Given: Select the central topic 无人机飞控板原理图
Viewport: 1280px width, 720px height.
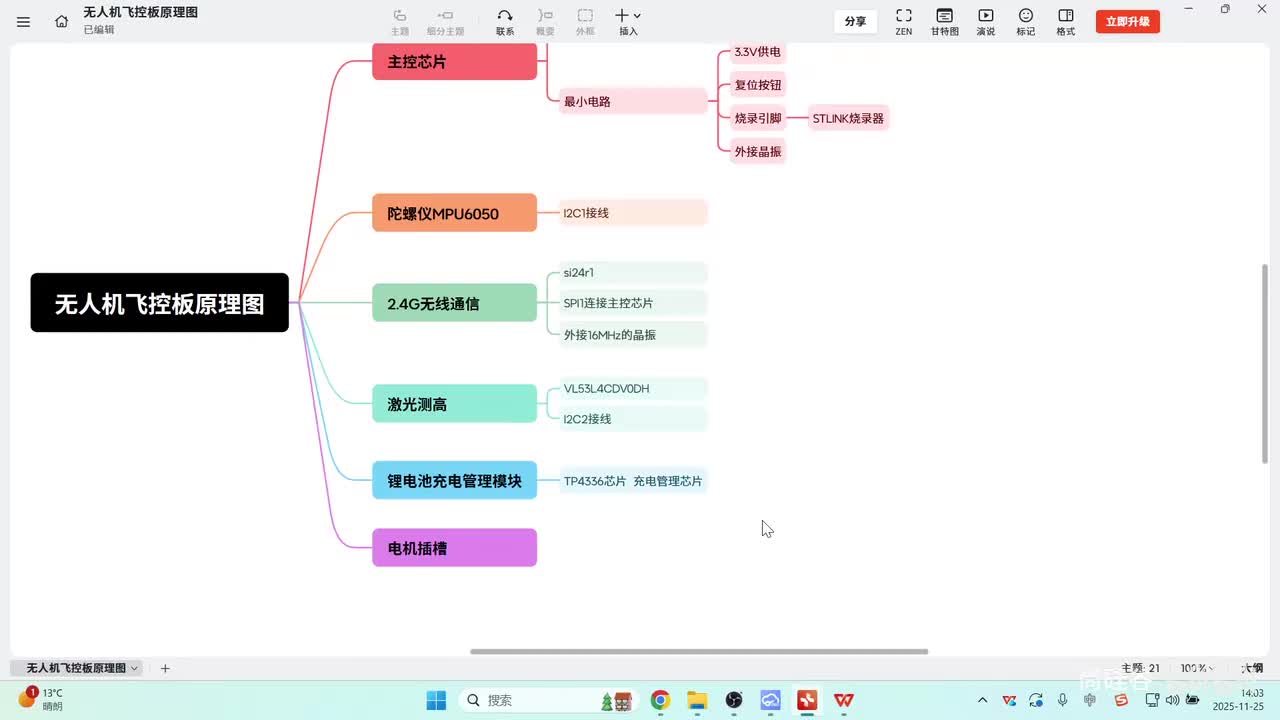Looking at the screenshot, I should coord(160,303).
